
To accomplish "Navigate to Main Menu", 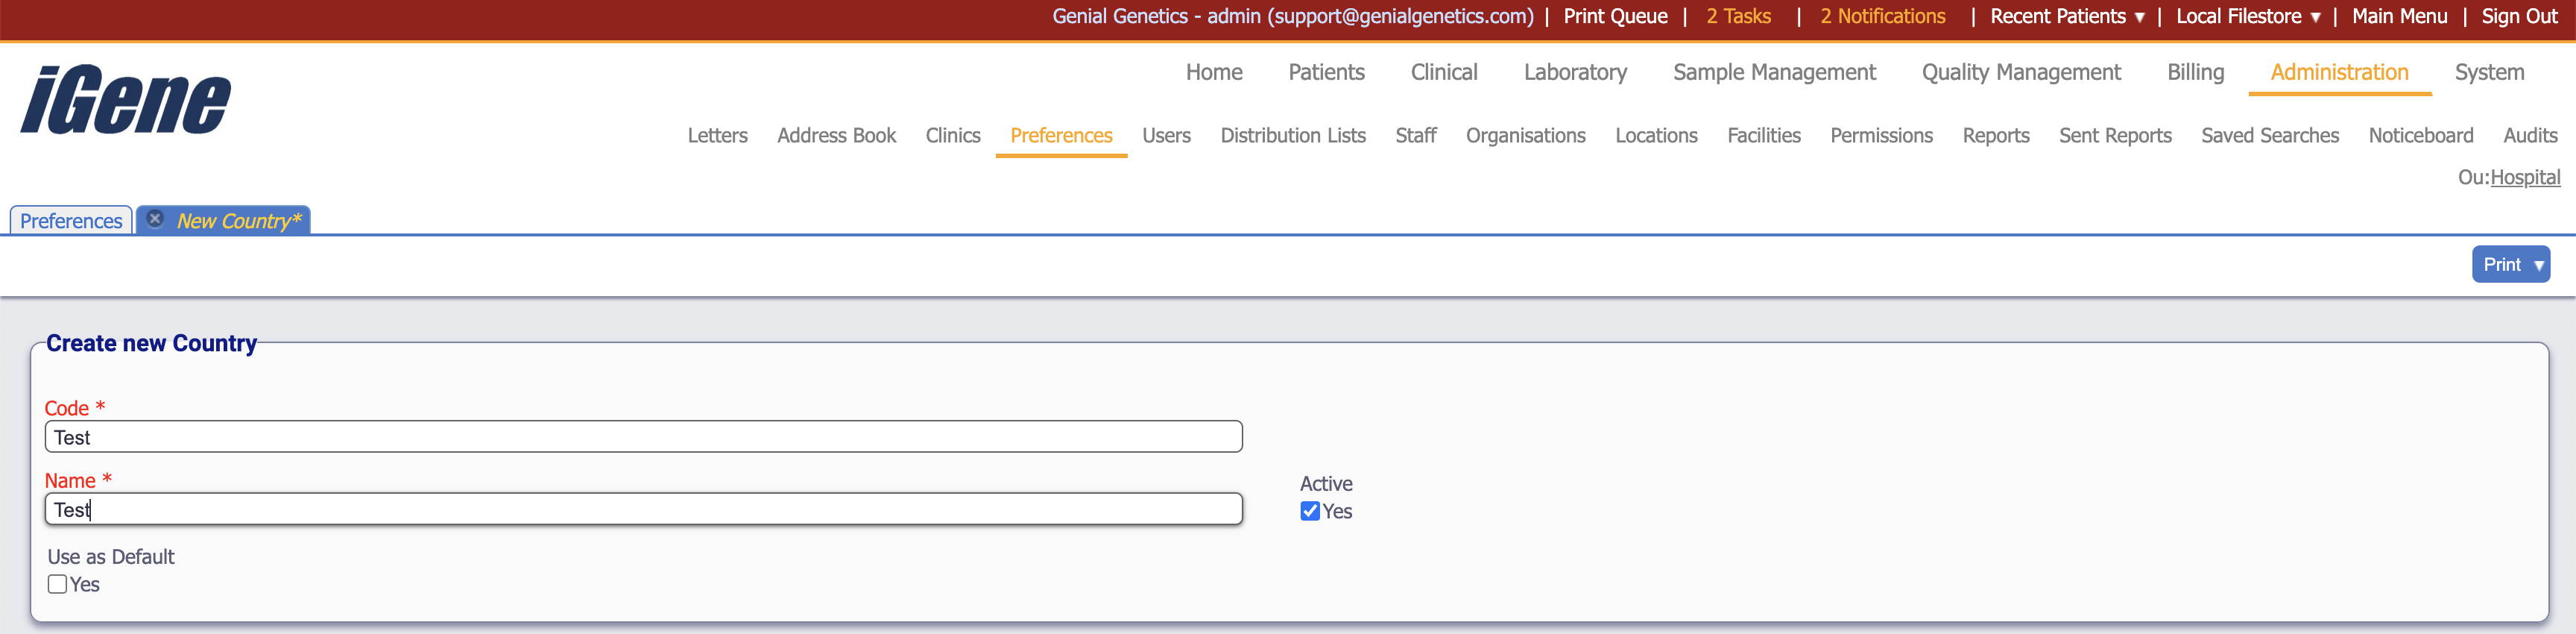I will (x=2399, y=17).
